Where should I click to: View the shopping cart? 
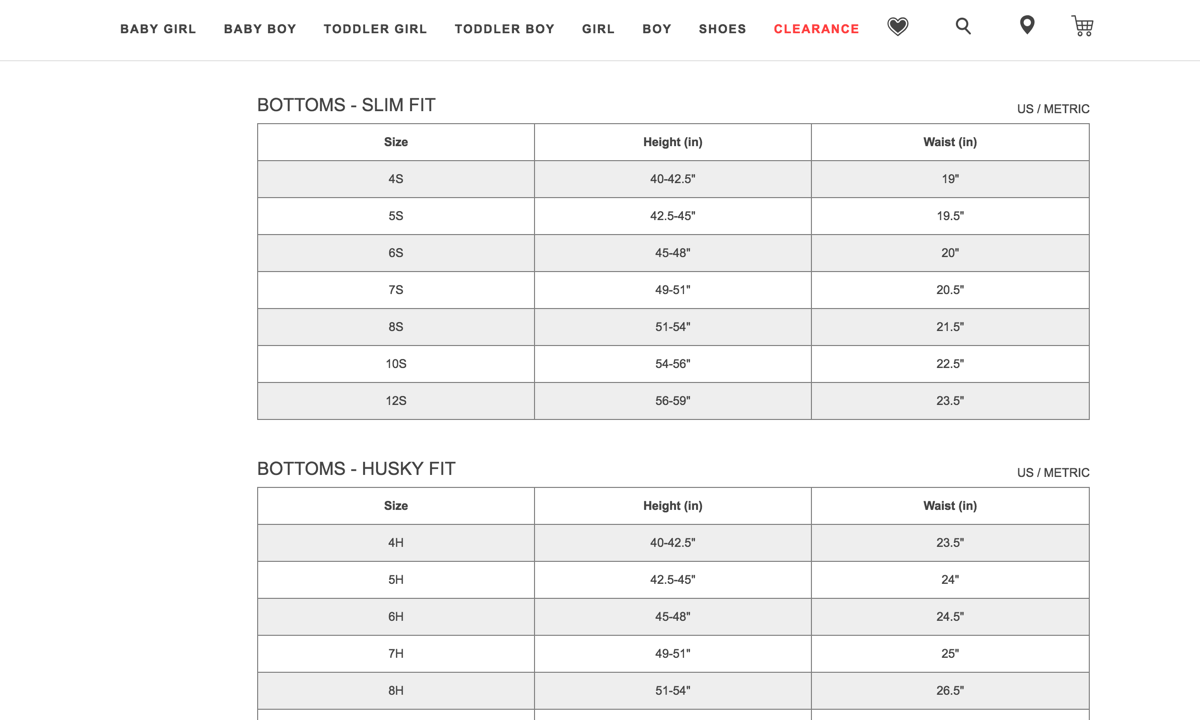(x=1082, y=26)
